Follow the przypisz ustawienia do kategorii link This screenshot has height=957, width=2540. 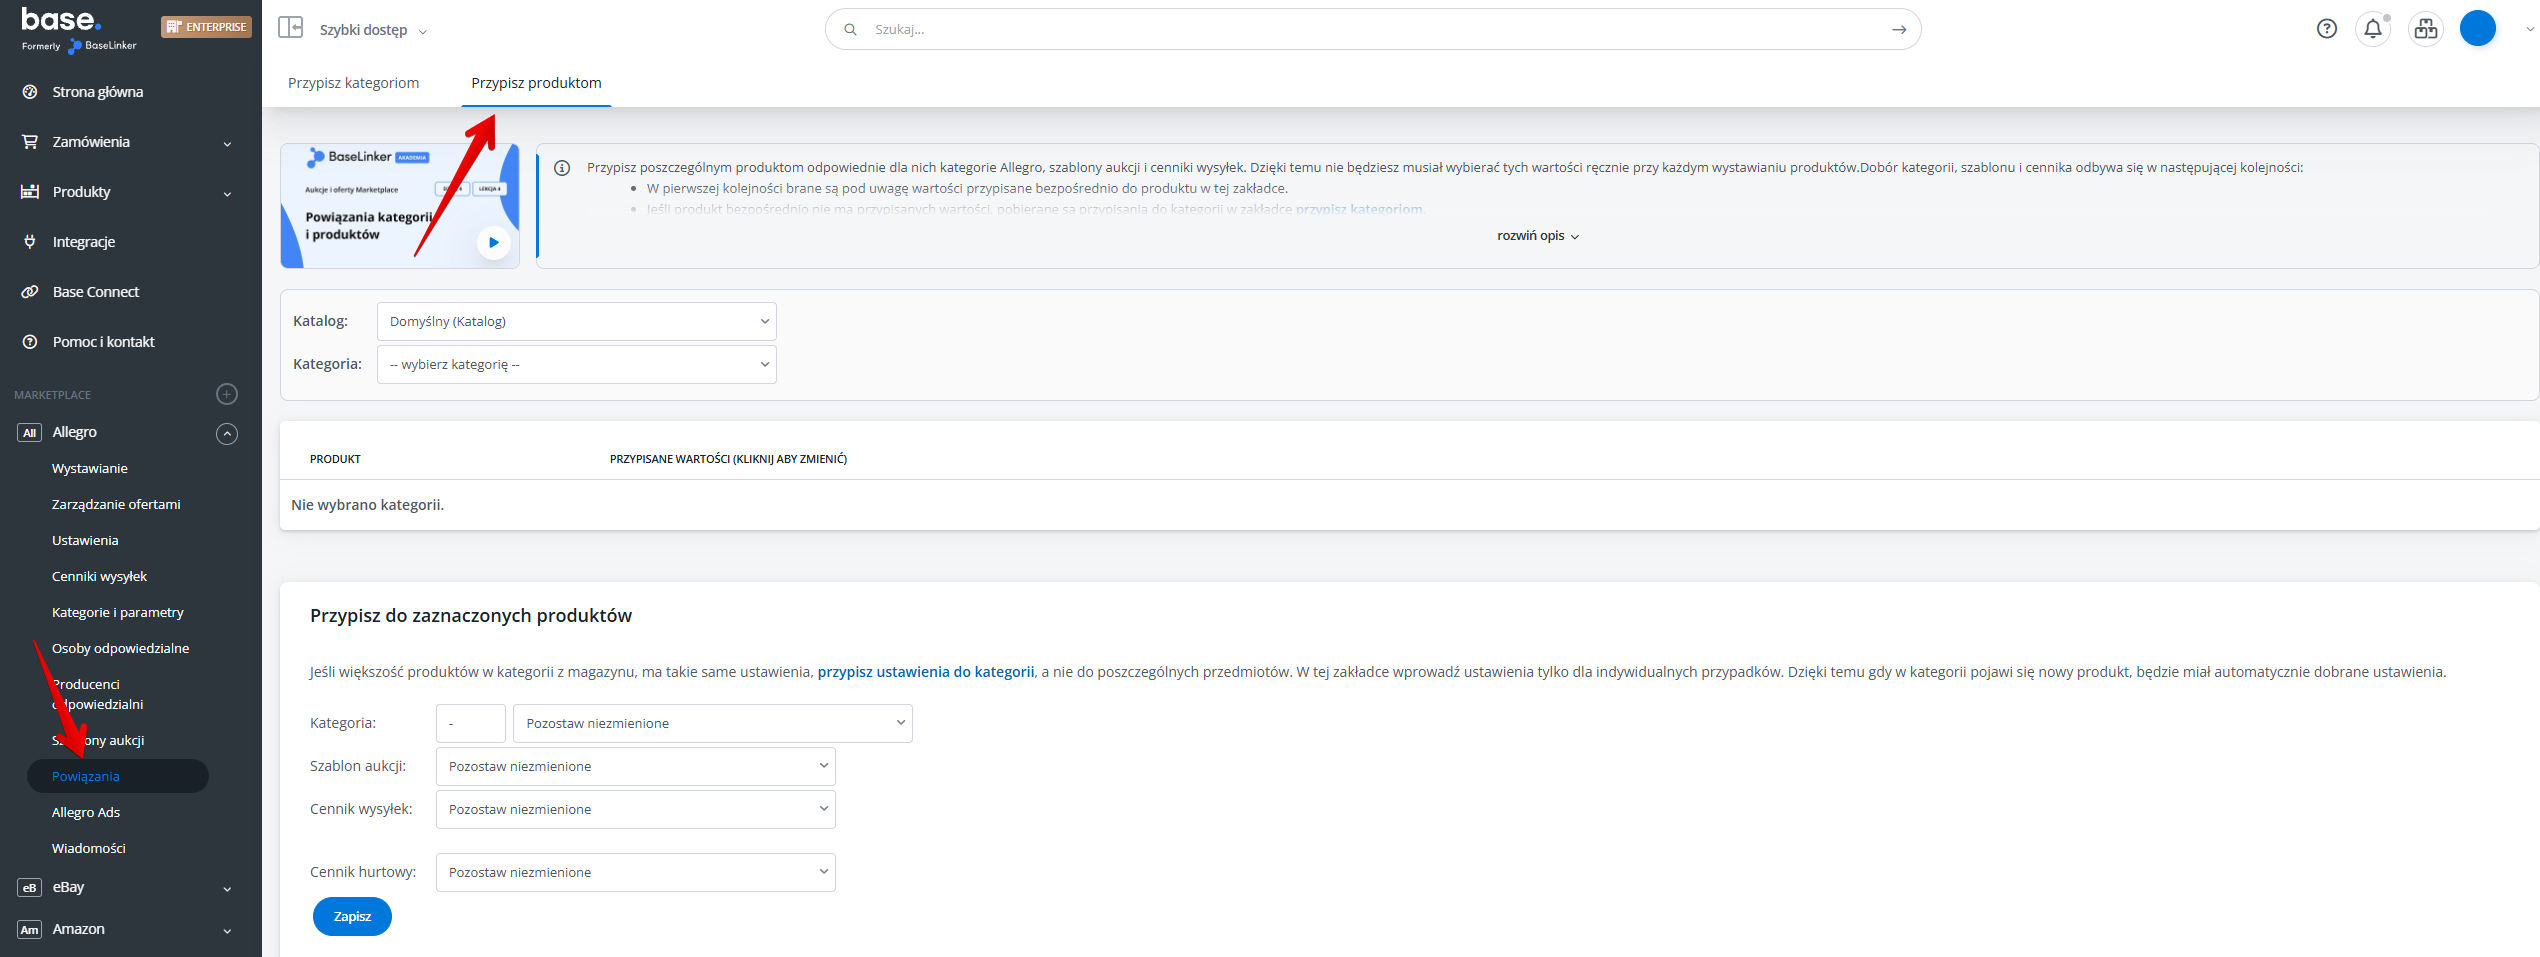click(x=925, y=672)
